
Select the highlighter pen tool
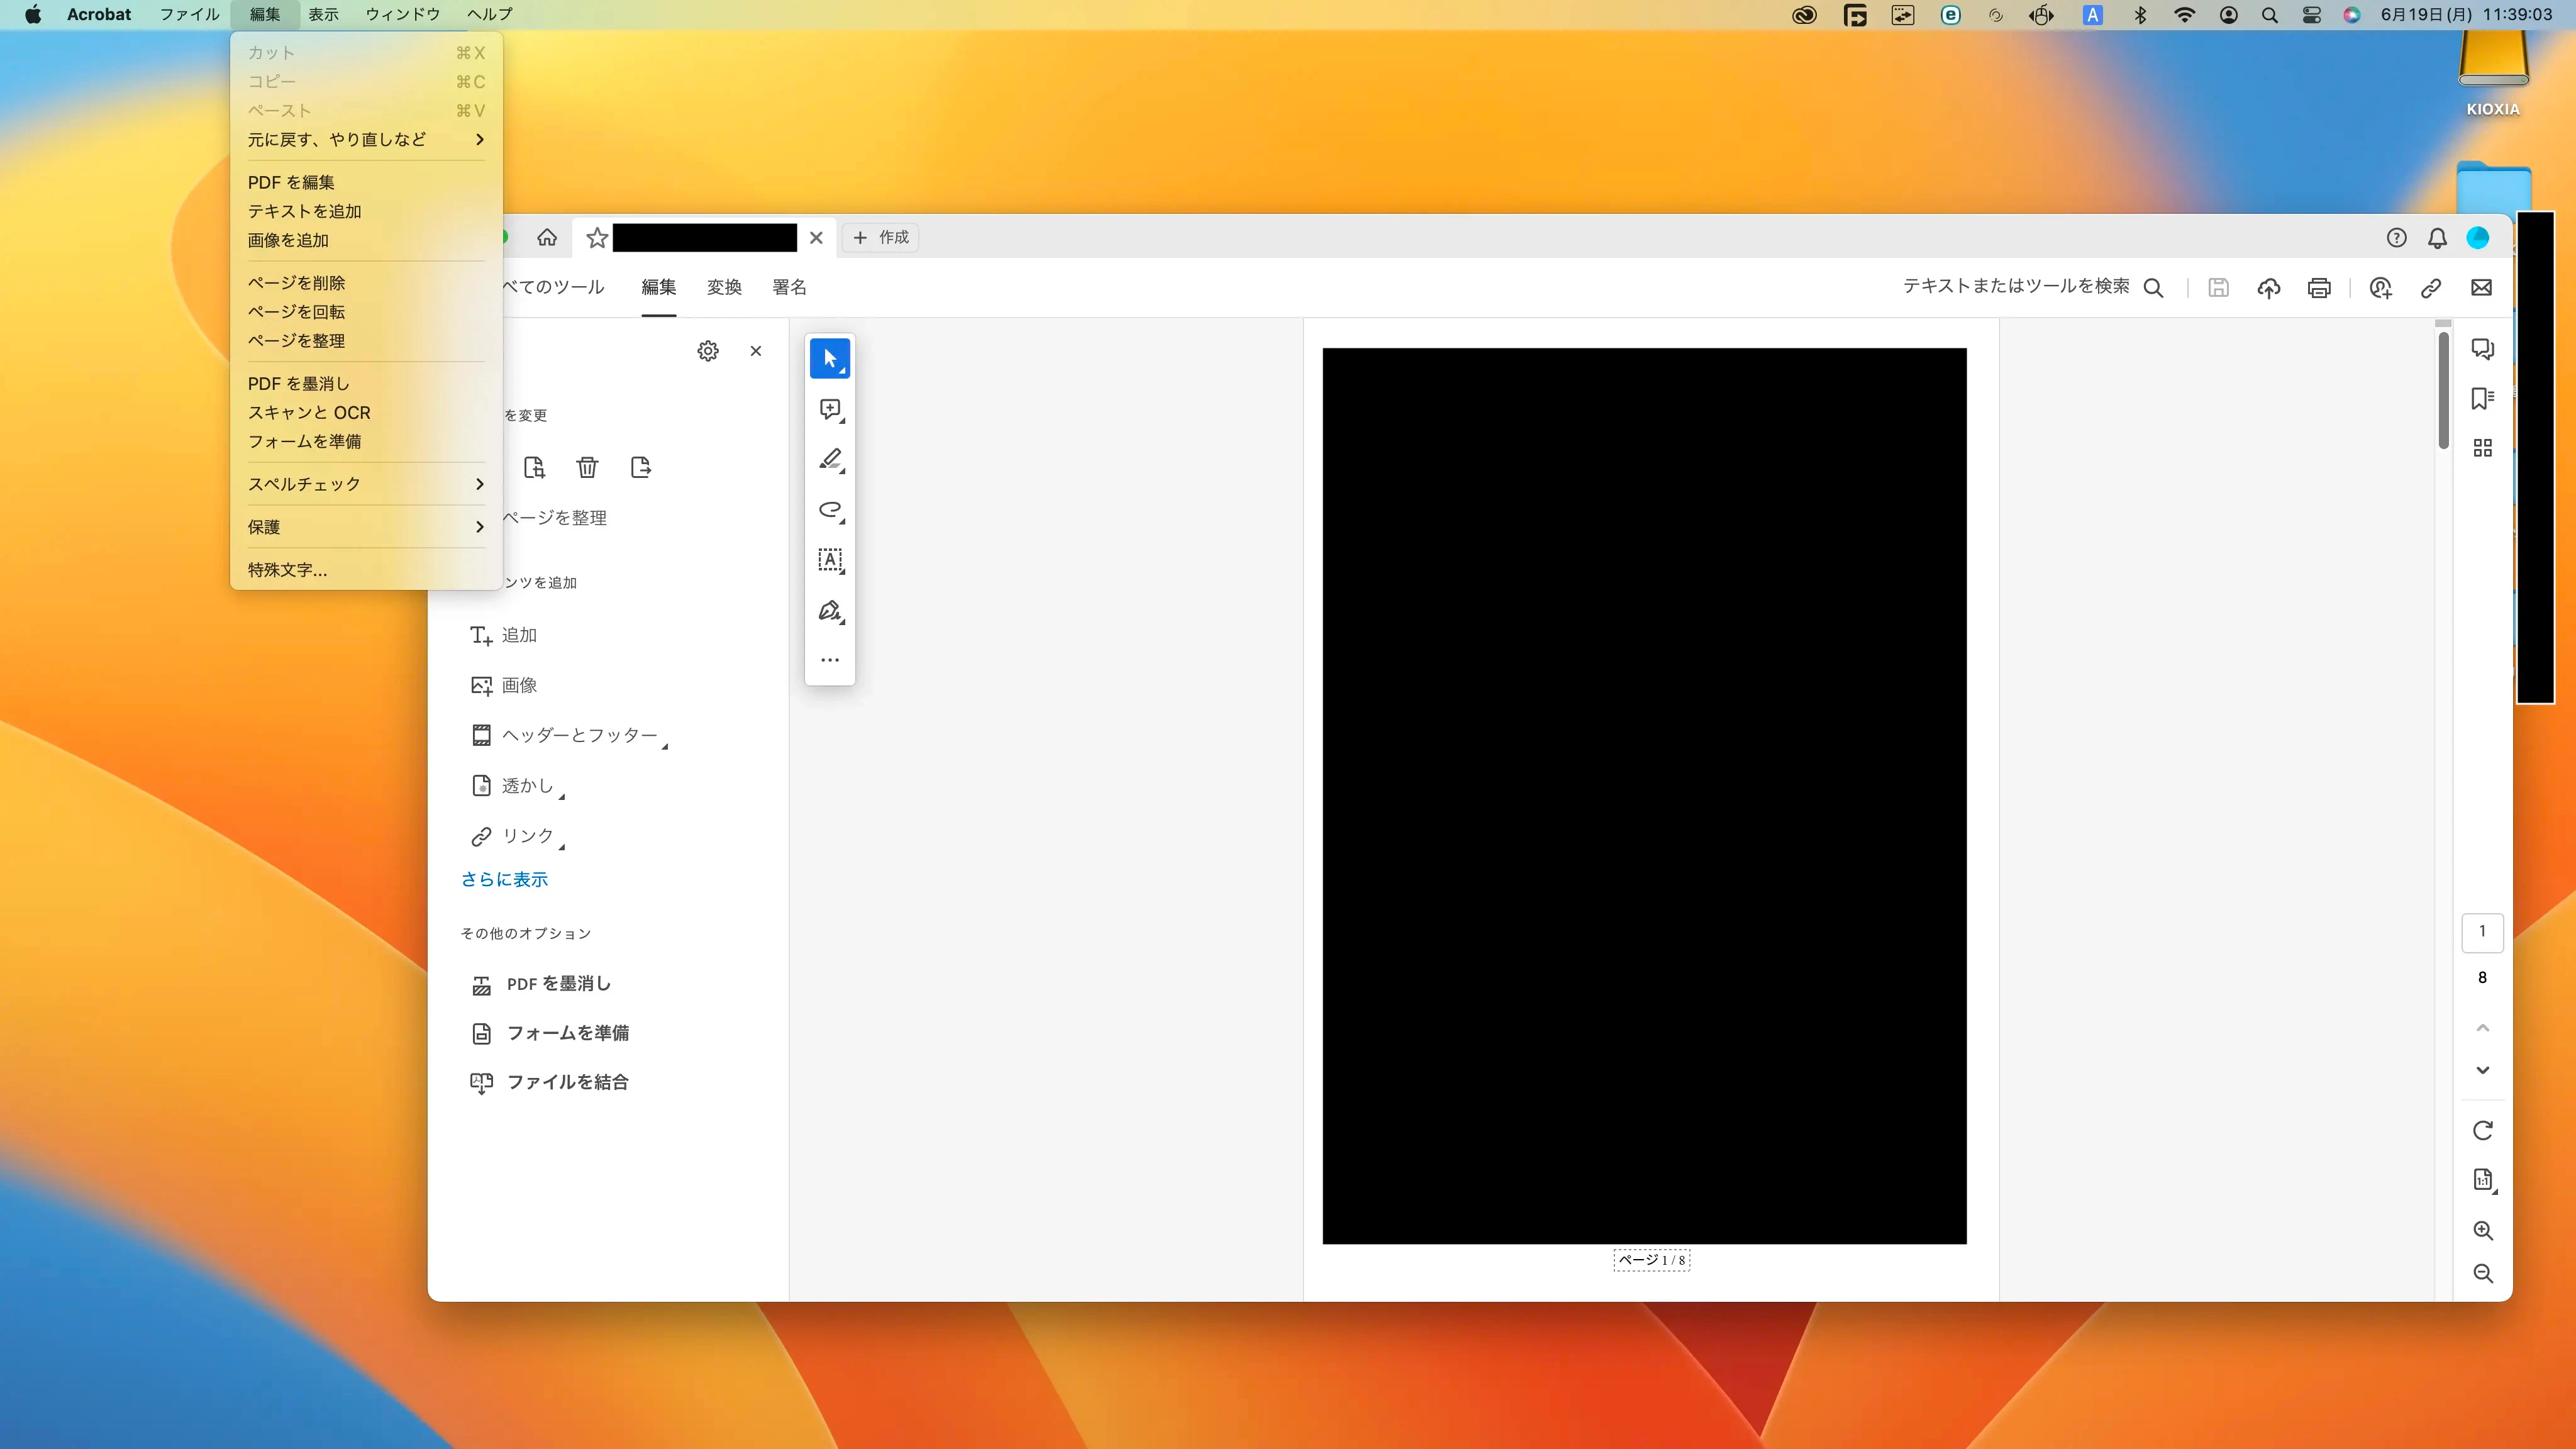(x=829, y=459)
